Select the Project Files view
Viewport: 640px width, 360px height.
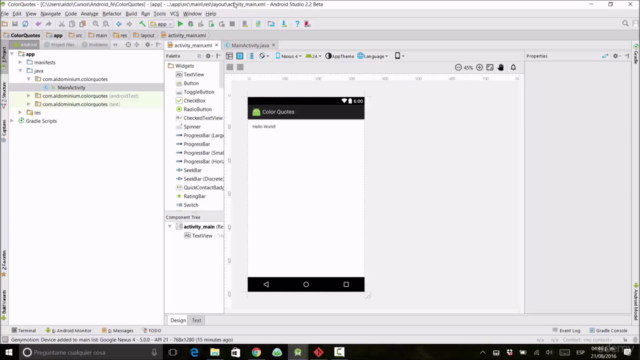tap(60, 44)
